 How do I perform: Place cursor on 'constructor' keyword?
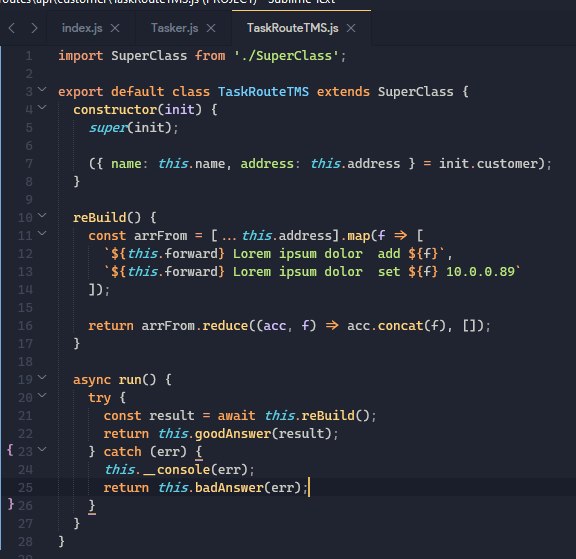115,110
